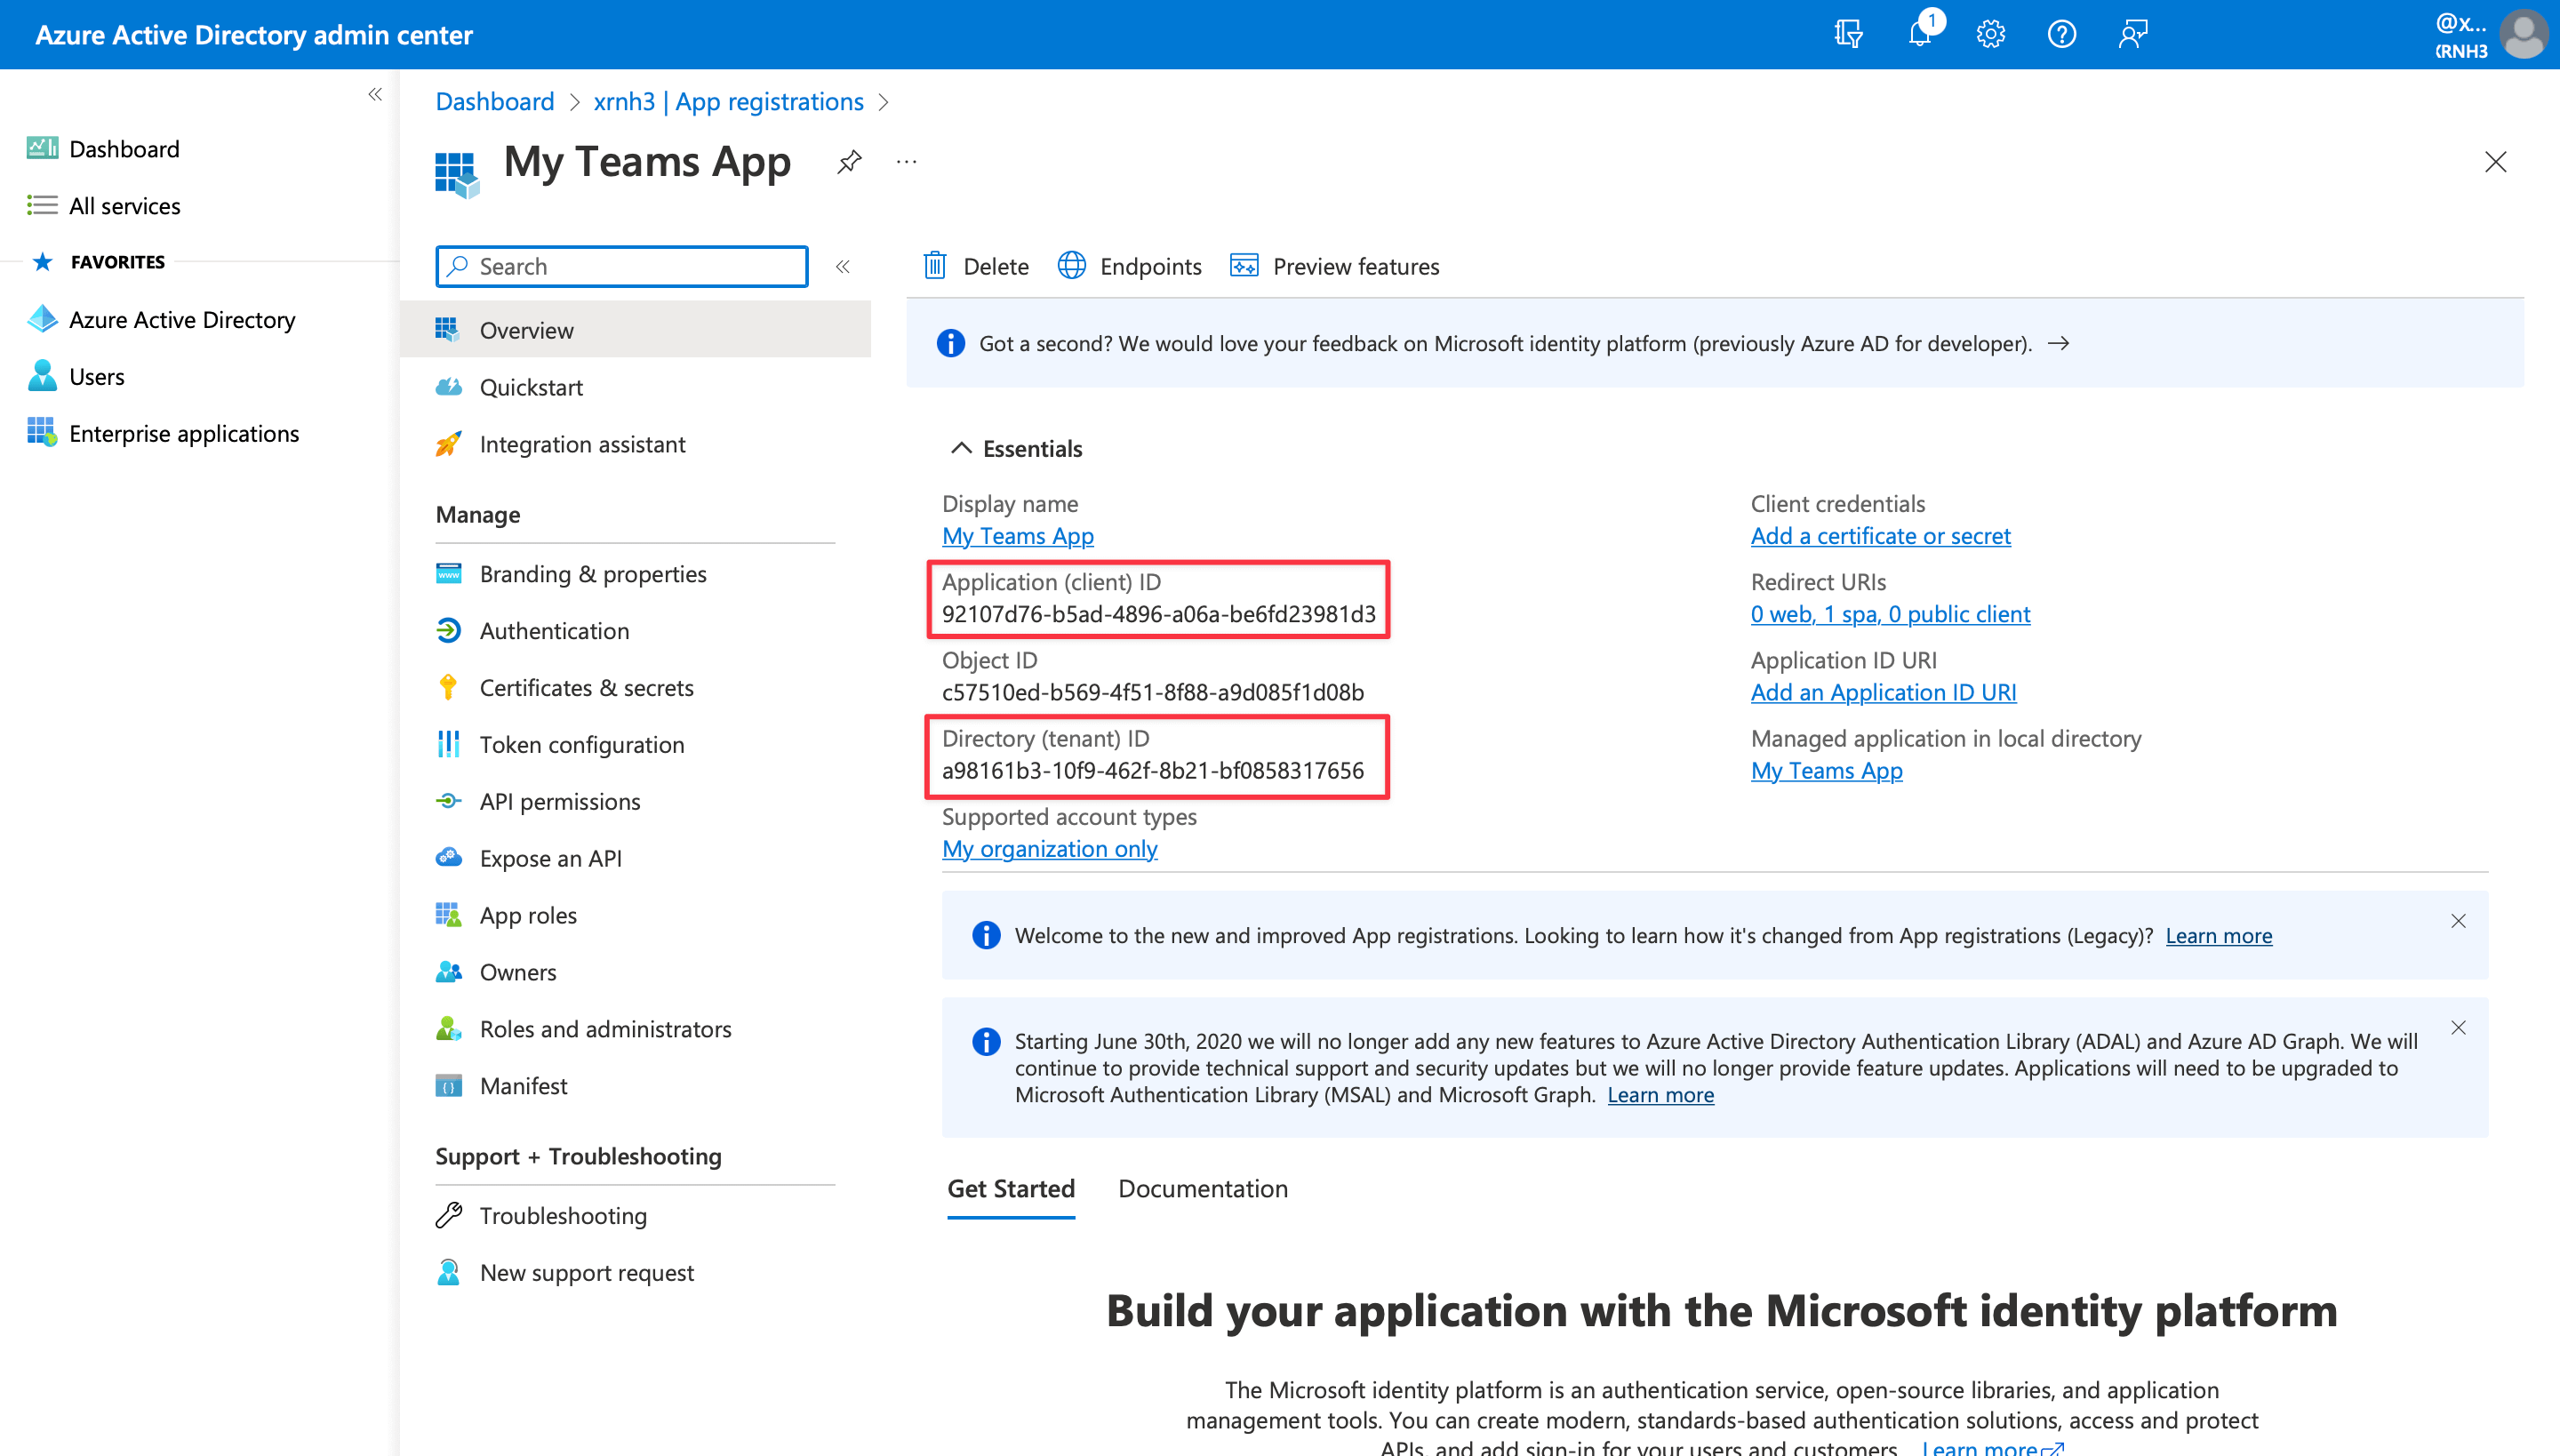
Task: Pin My Teams App to dashboard
Action: [849, 161]
